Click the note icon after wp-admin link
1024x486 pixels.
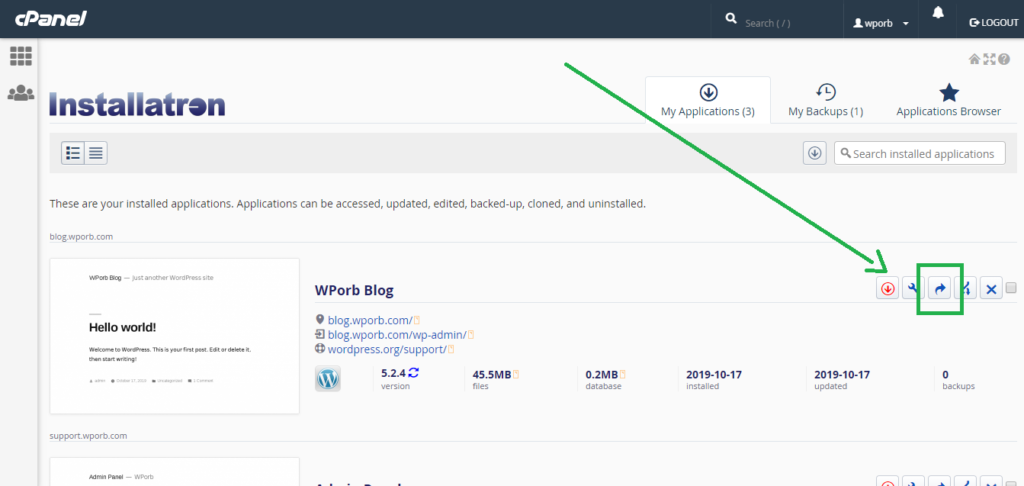471,335
